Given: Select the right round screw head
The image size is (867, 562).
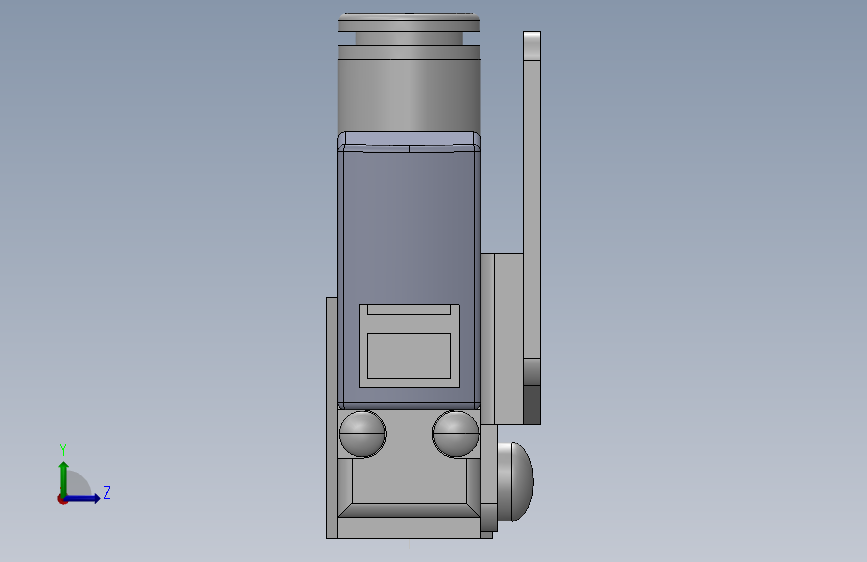Looking at the screenshot, I should [456, 434].
